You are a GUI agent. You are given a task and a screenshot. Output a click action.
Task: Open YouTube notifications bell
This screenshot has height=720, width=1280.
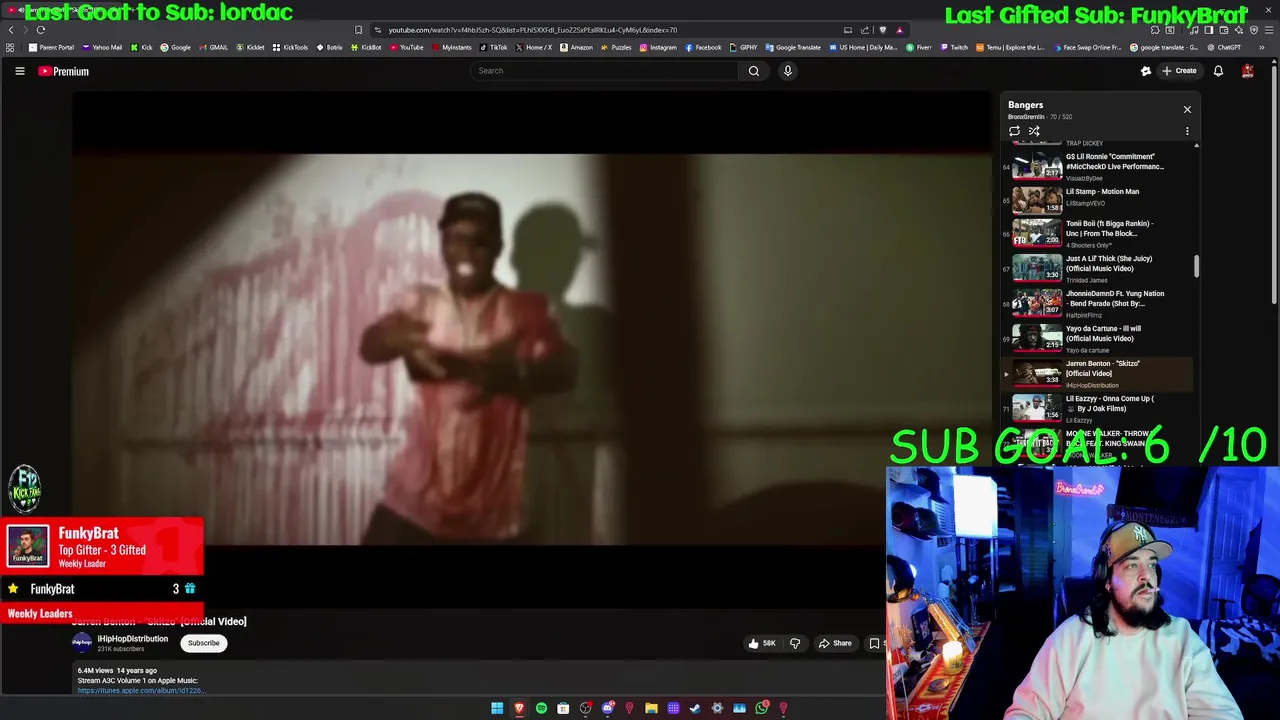point(1218,71)
